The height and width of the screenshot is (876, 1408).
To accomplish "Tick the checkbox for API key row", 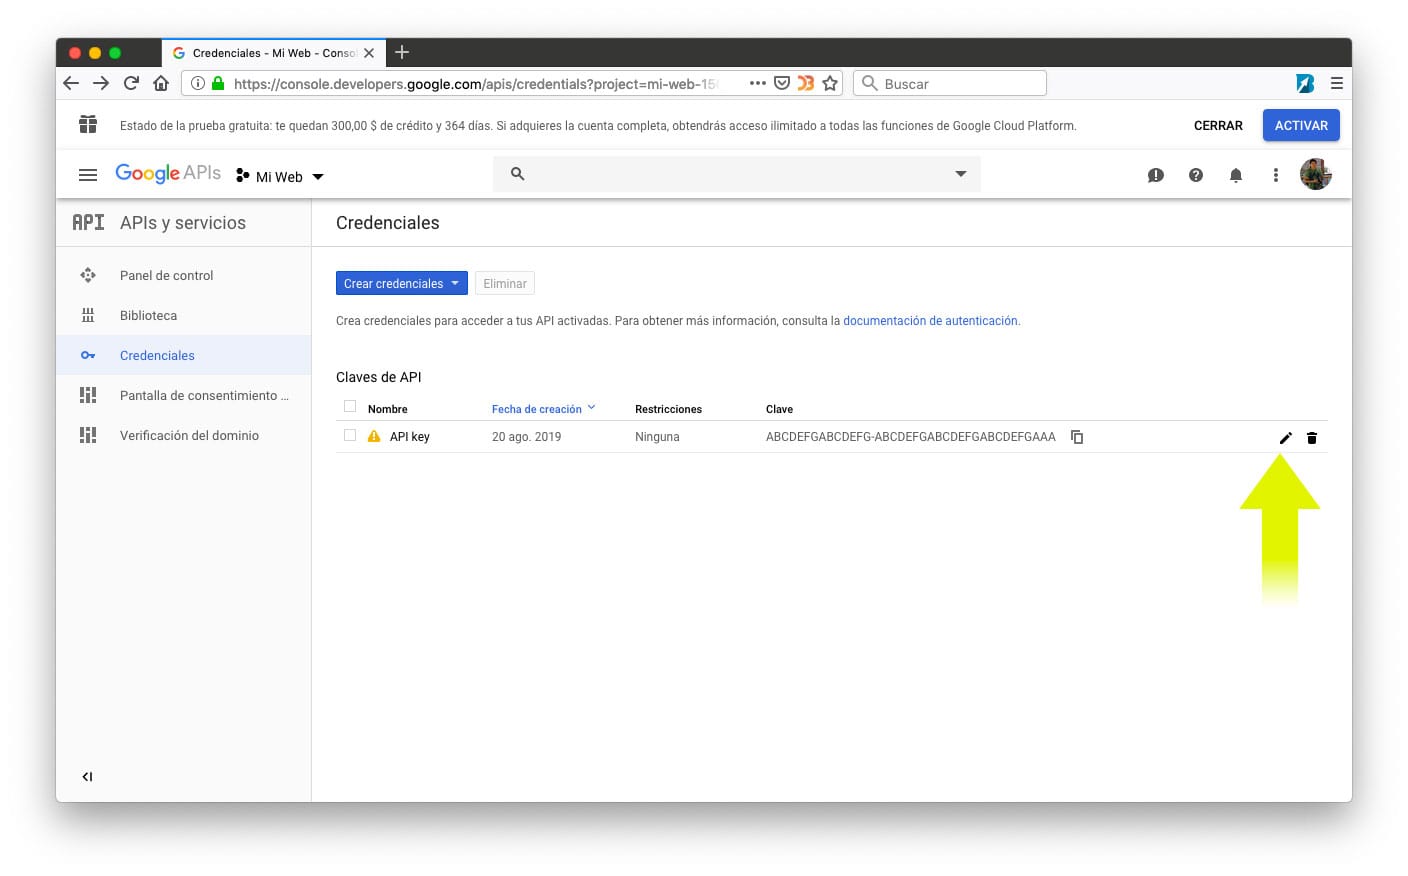I will point(350,435).
